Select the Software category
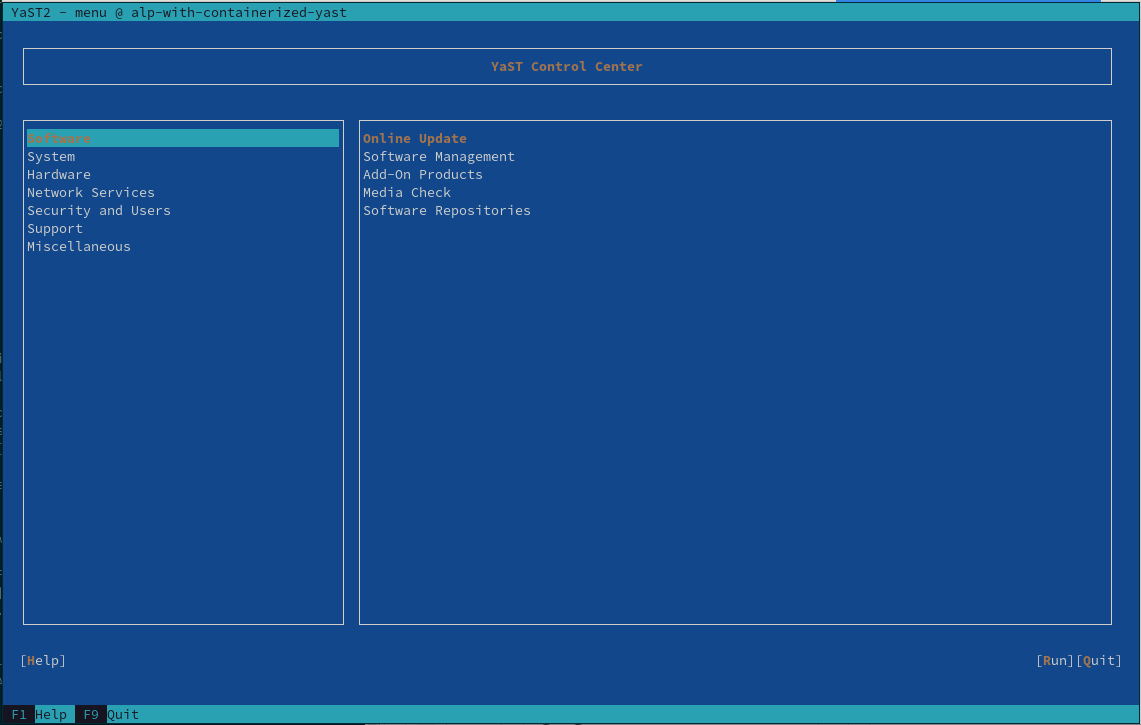The image size is (1141, 725). [x=59, y=138]
